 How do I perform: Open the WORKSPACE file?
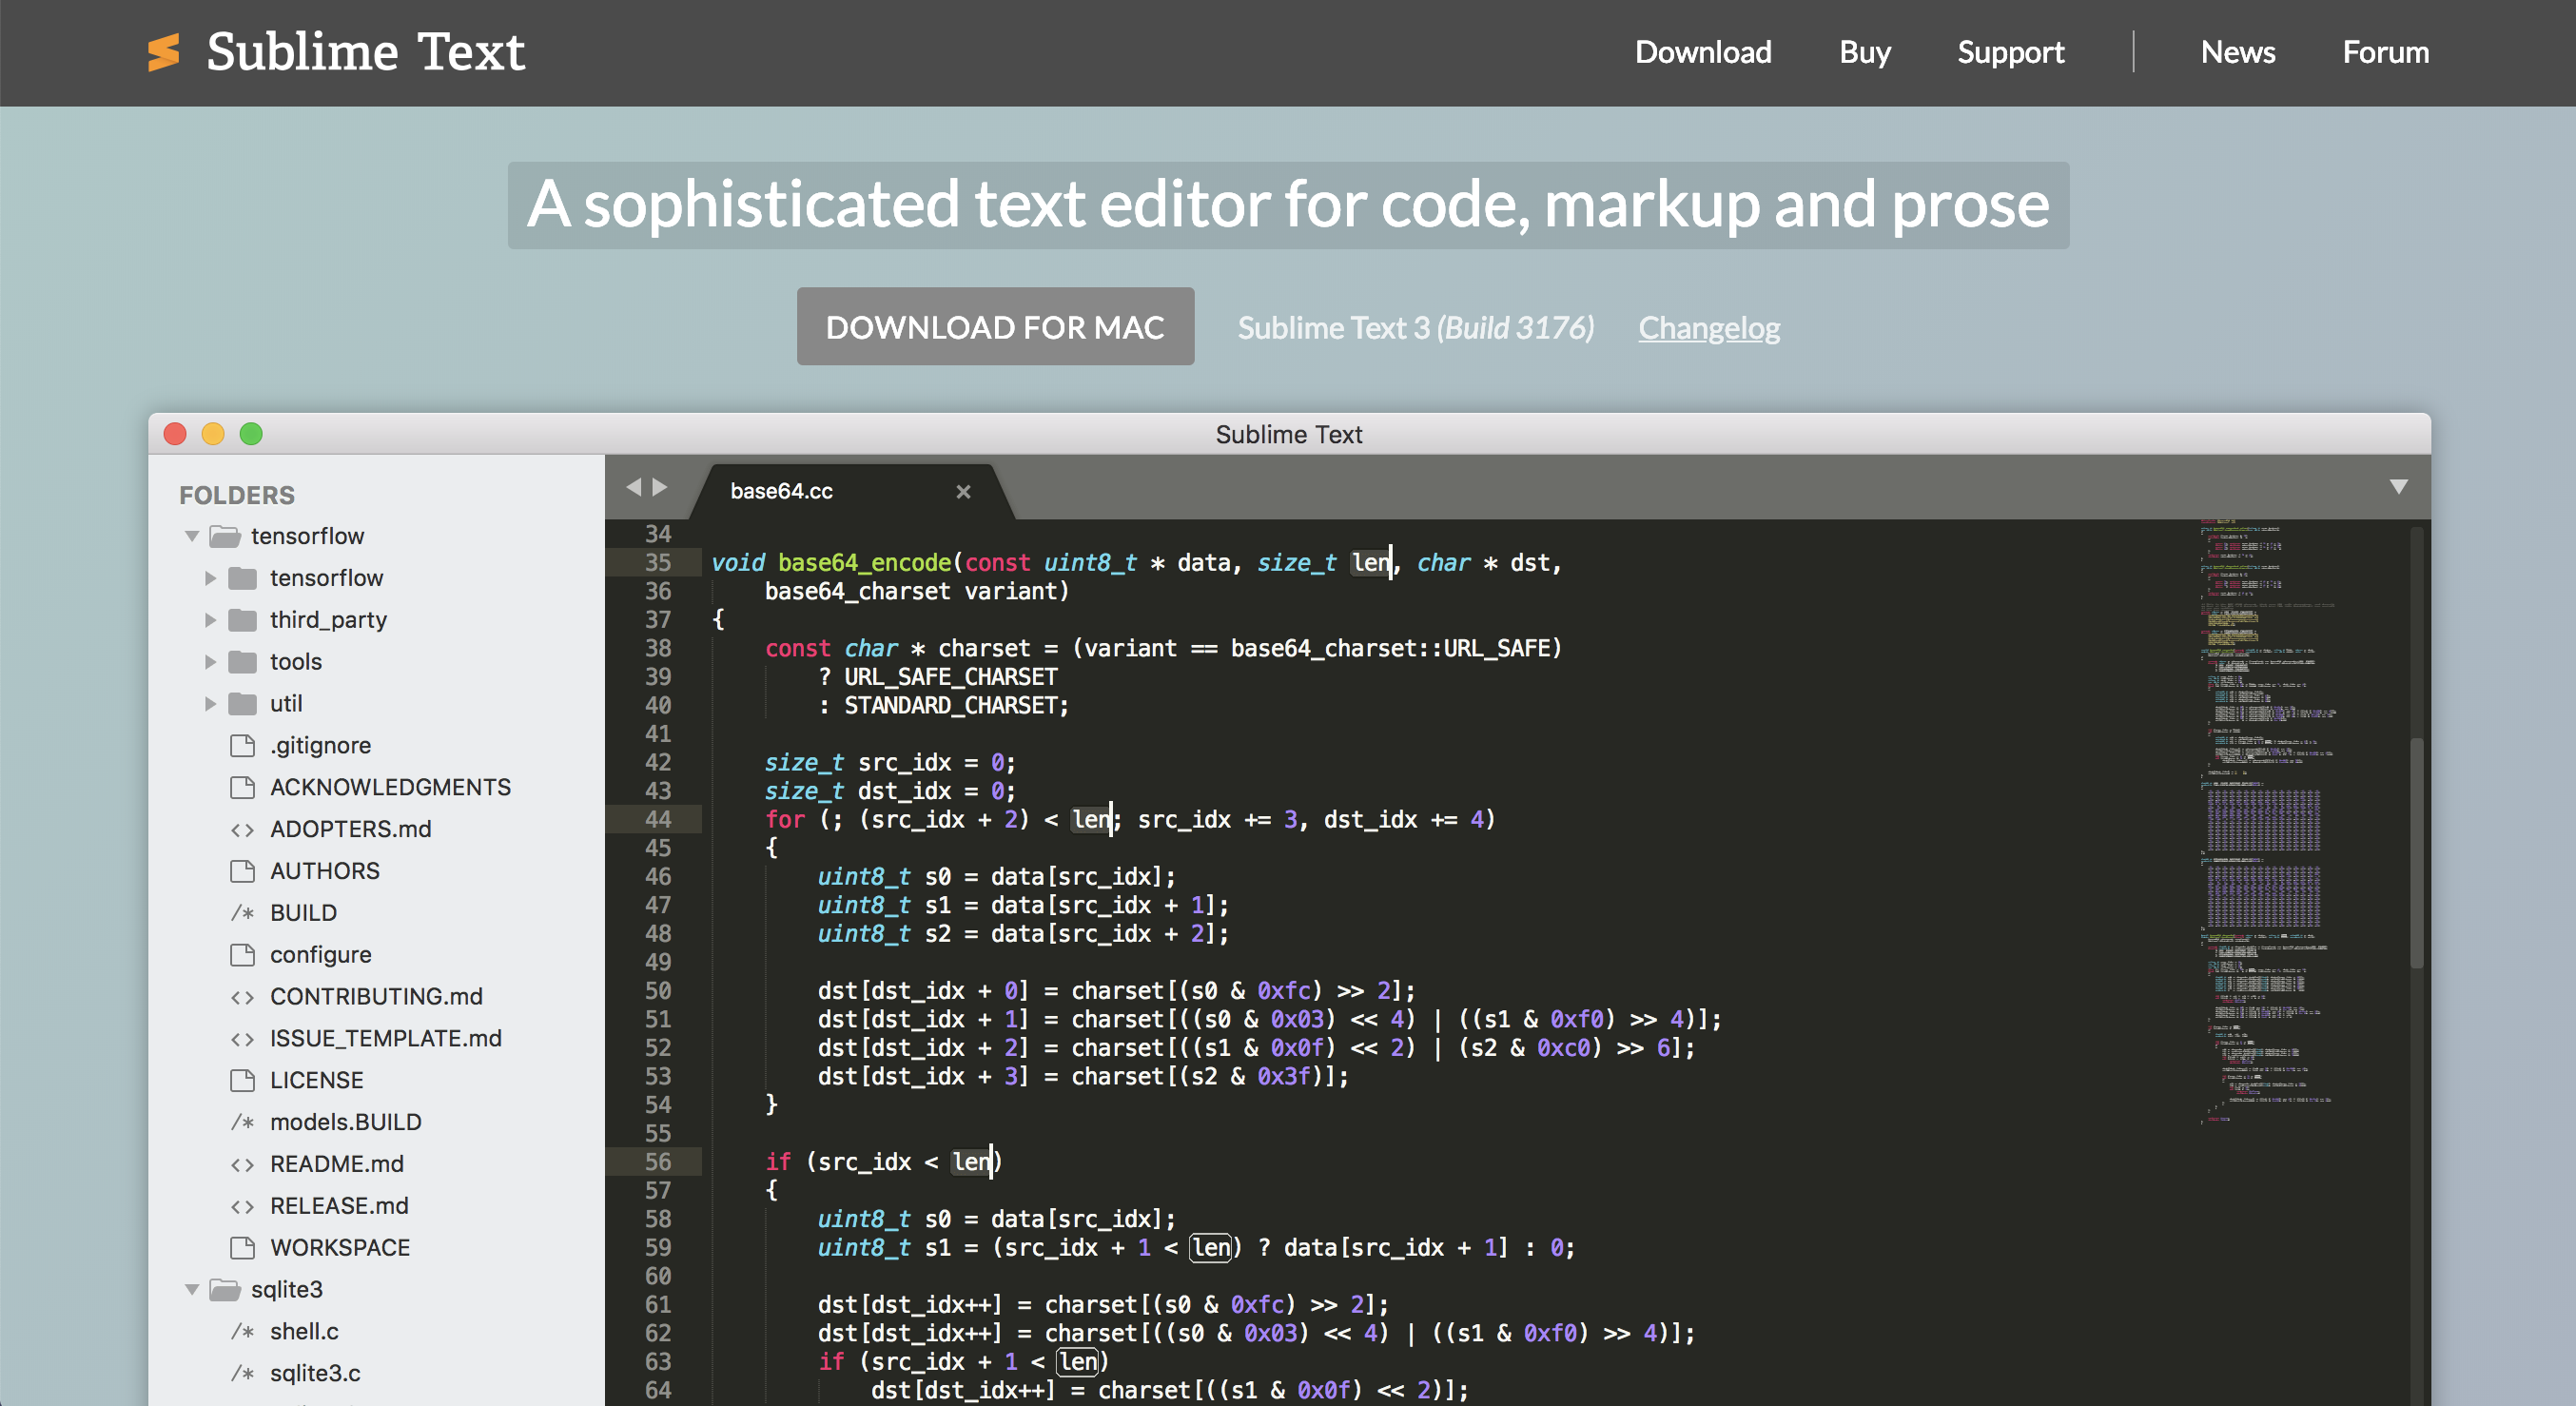coord(339,1248)
